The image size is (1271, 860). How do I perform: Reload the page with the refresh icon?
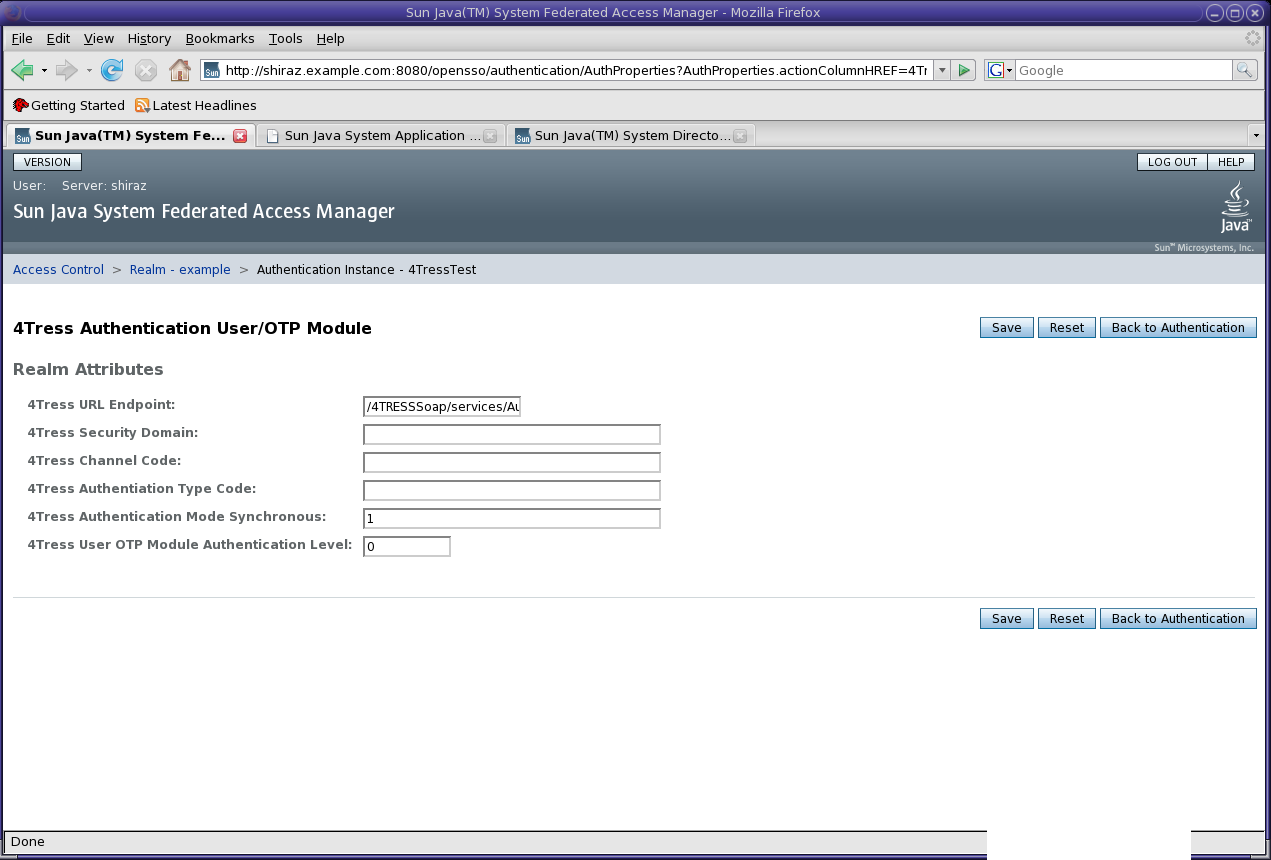coord(112,70)
